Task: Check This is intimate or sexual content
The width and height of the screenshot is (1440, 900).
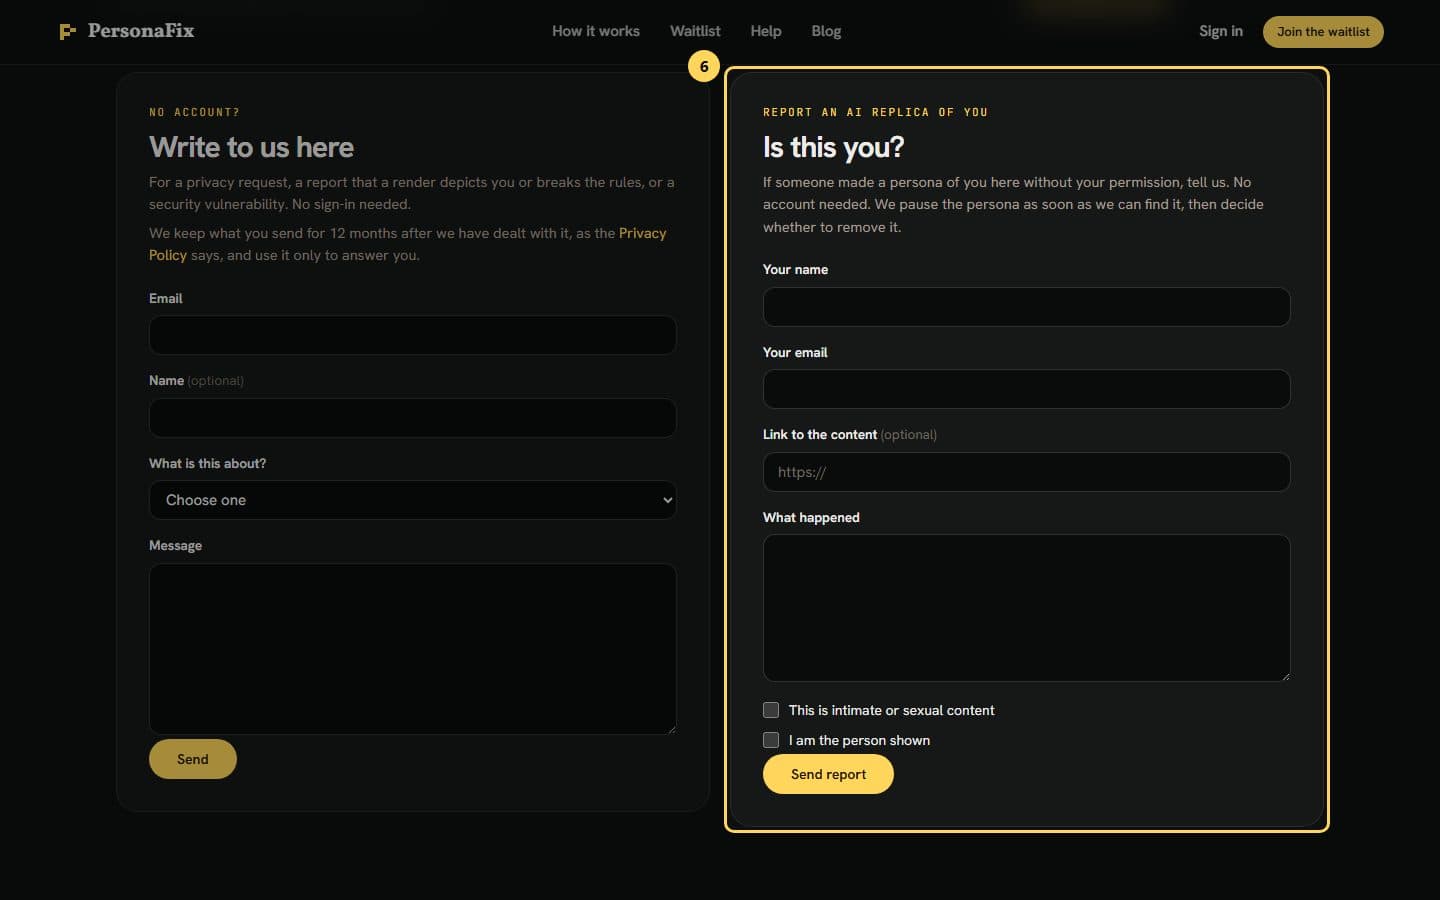Action: [x=771, y=710]
